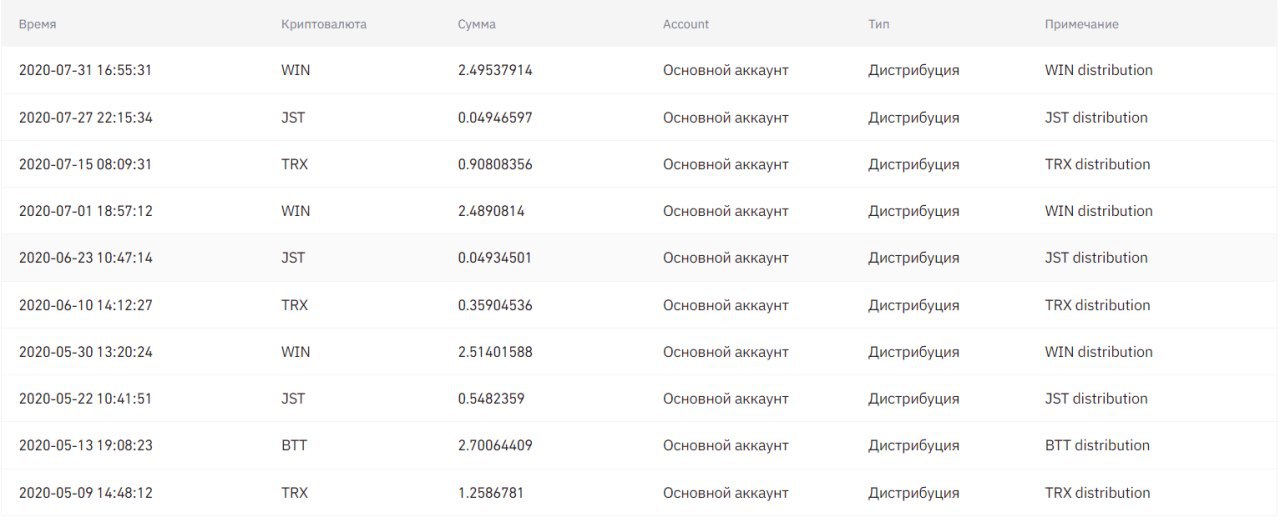
Task: Select timestamp 2020-06-23 10:47:14
Action: pyautogui.click(x=86, y=258)
